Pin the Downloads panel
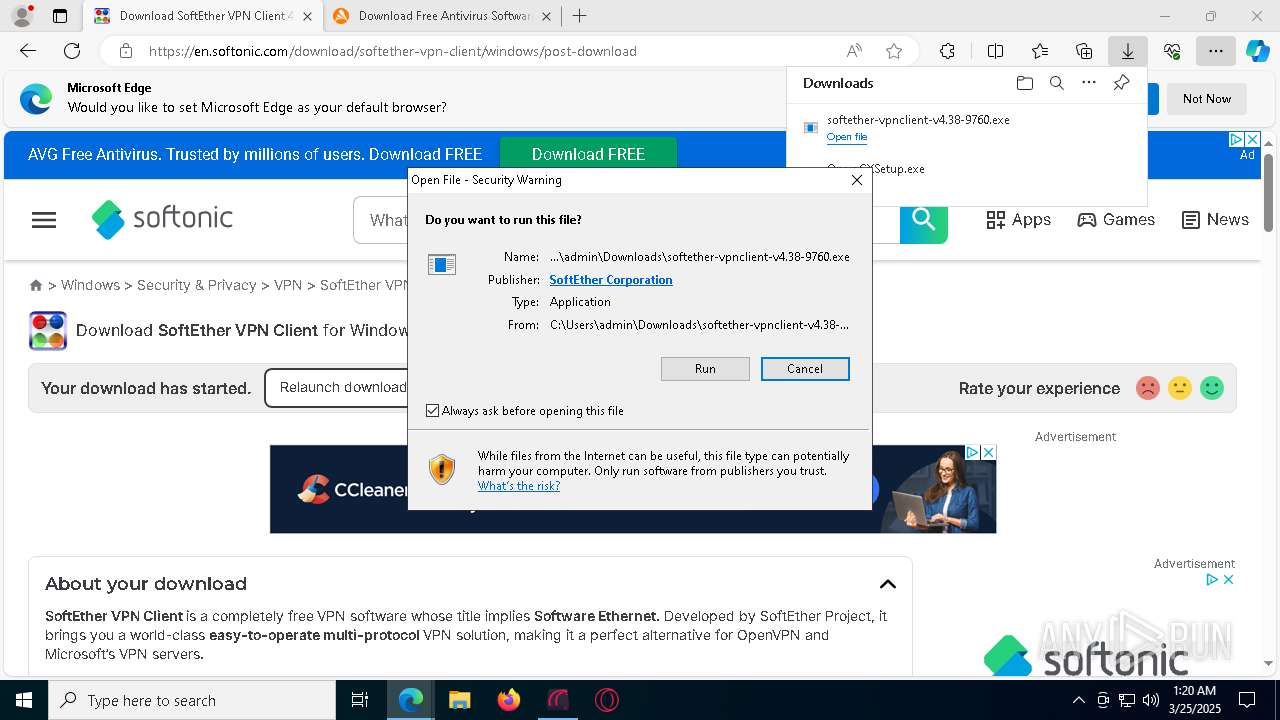This screenshot has height=720, width=1280. pyautogui.click(x=1121, y=83)
